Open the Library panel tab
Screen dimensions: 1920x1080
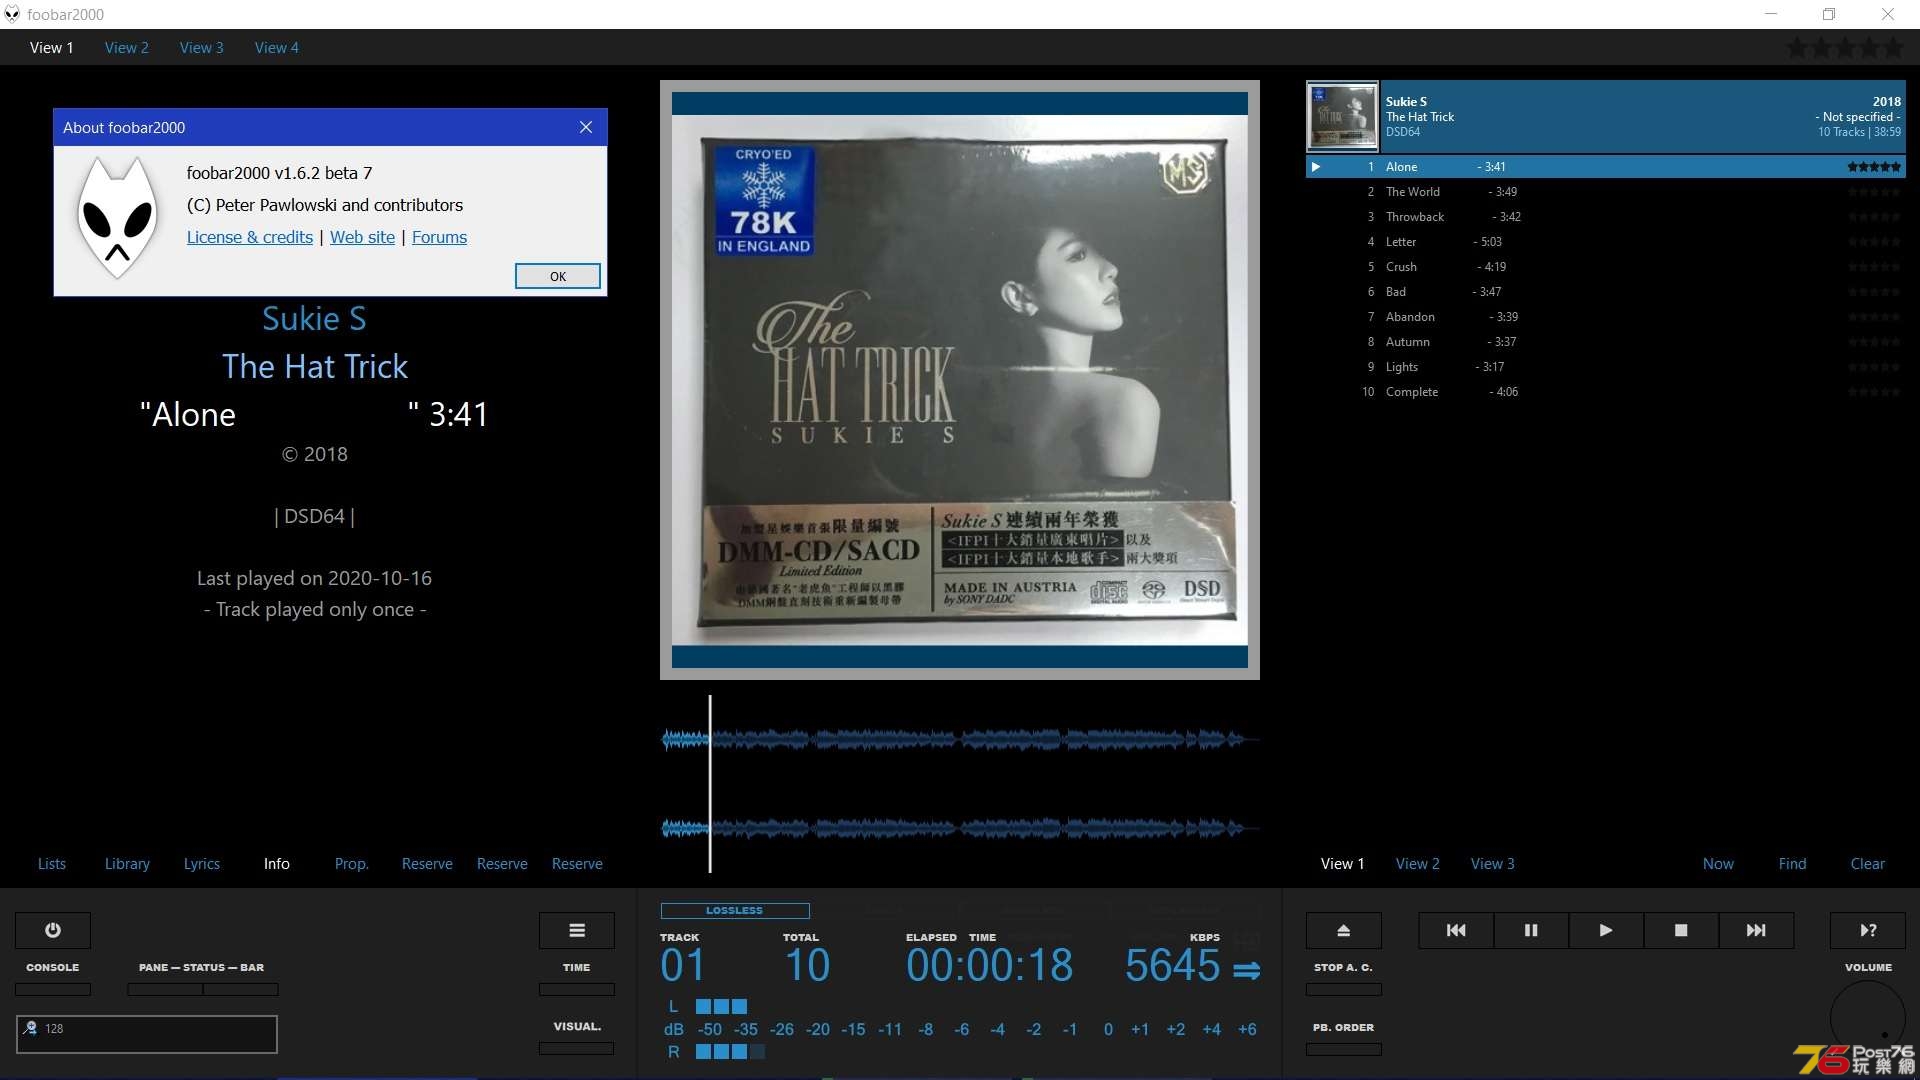[127, 864]
